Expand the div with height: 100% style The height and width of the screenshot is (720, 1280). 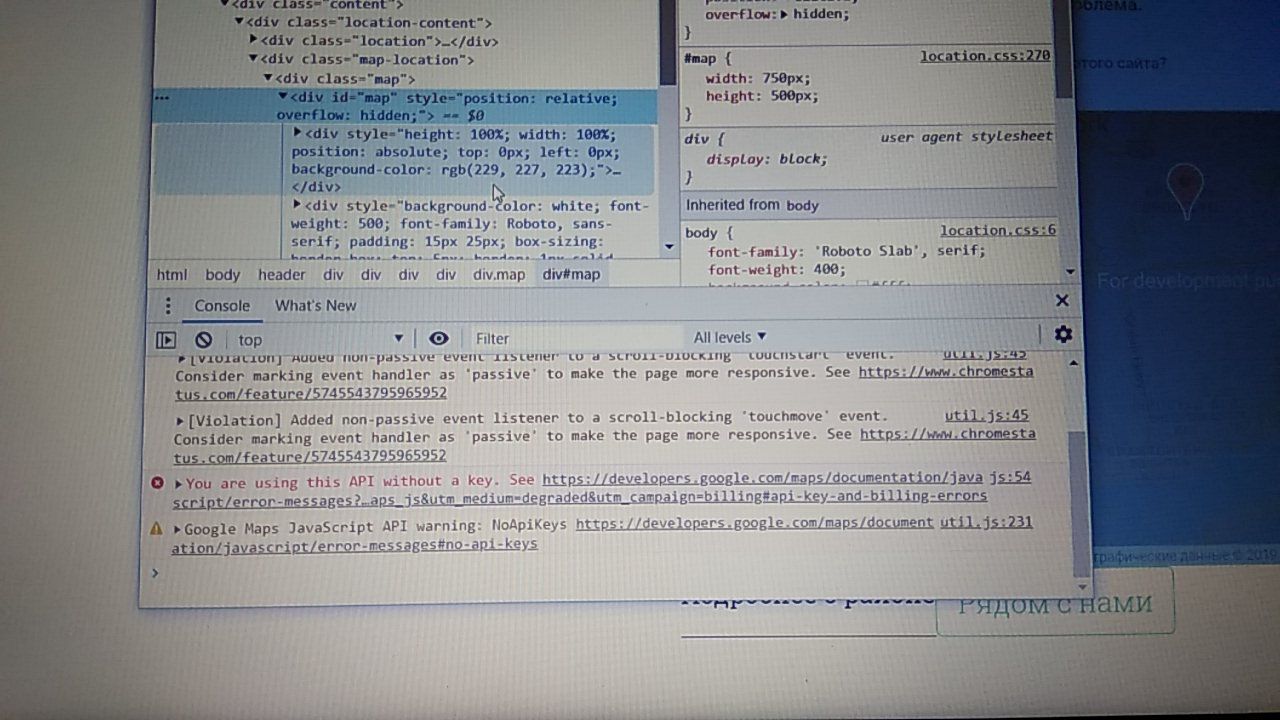click(x=298, y=133)
